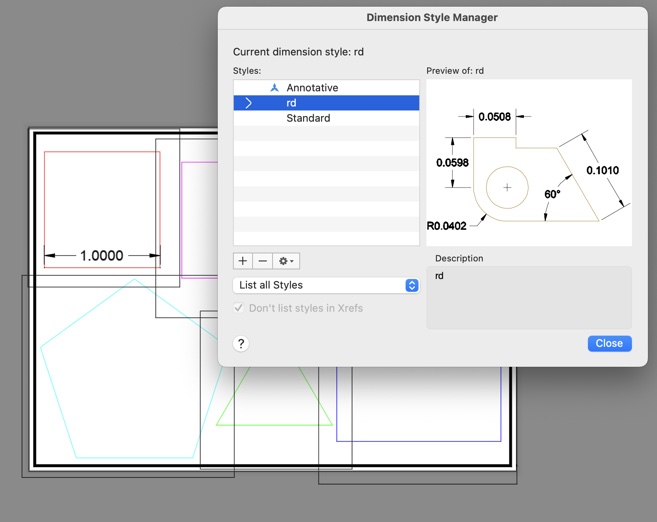Select the blue rectangle in drawing
The image size is (657, 522).
[420, 440]
